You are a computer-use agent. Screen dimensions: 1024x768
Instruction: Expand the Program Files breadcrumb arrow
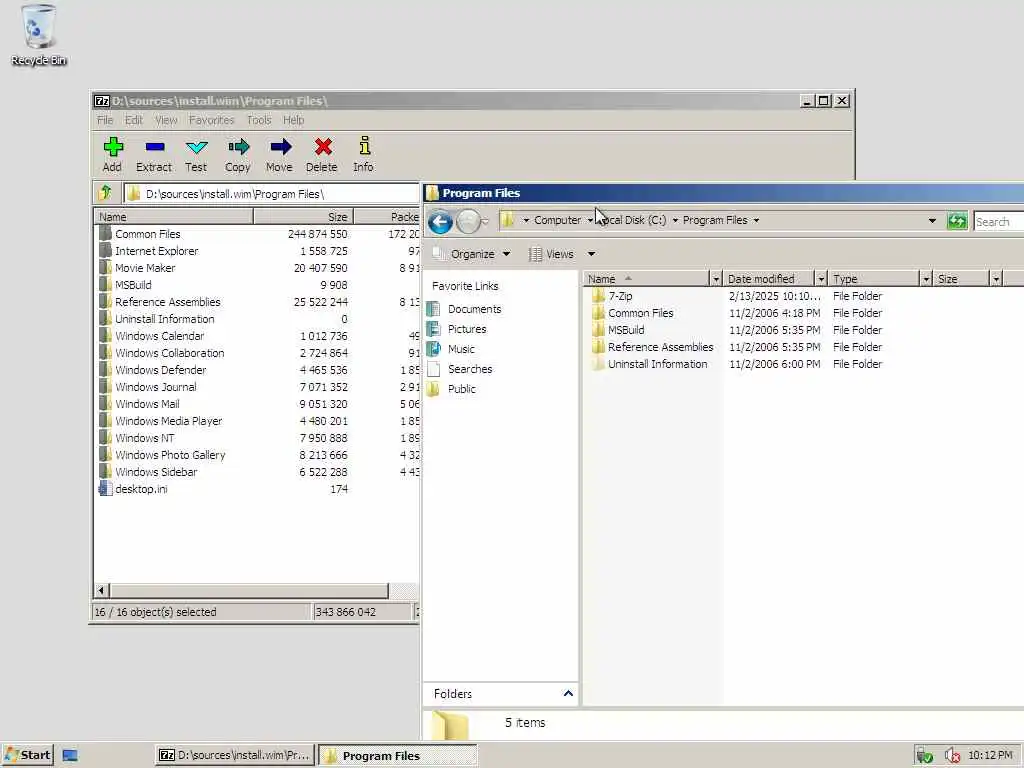coord(756,221)
